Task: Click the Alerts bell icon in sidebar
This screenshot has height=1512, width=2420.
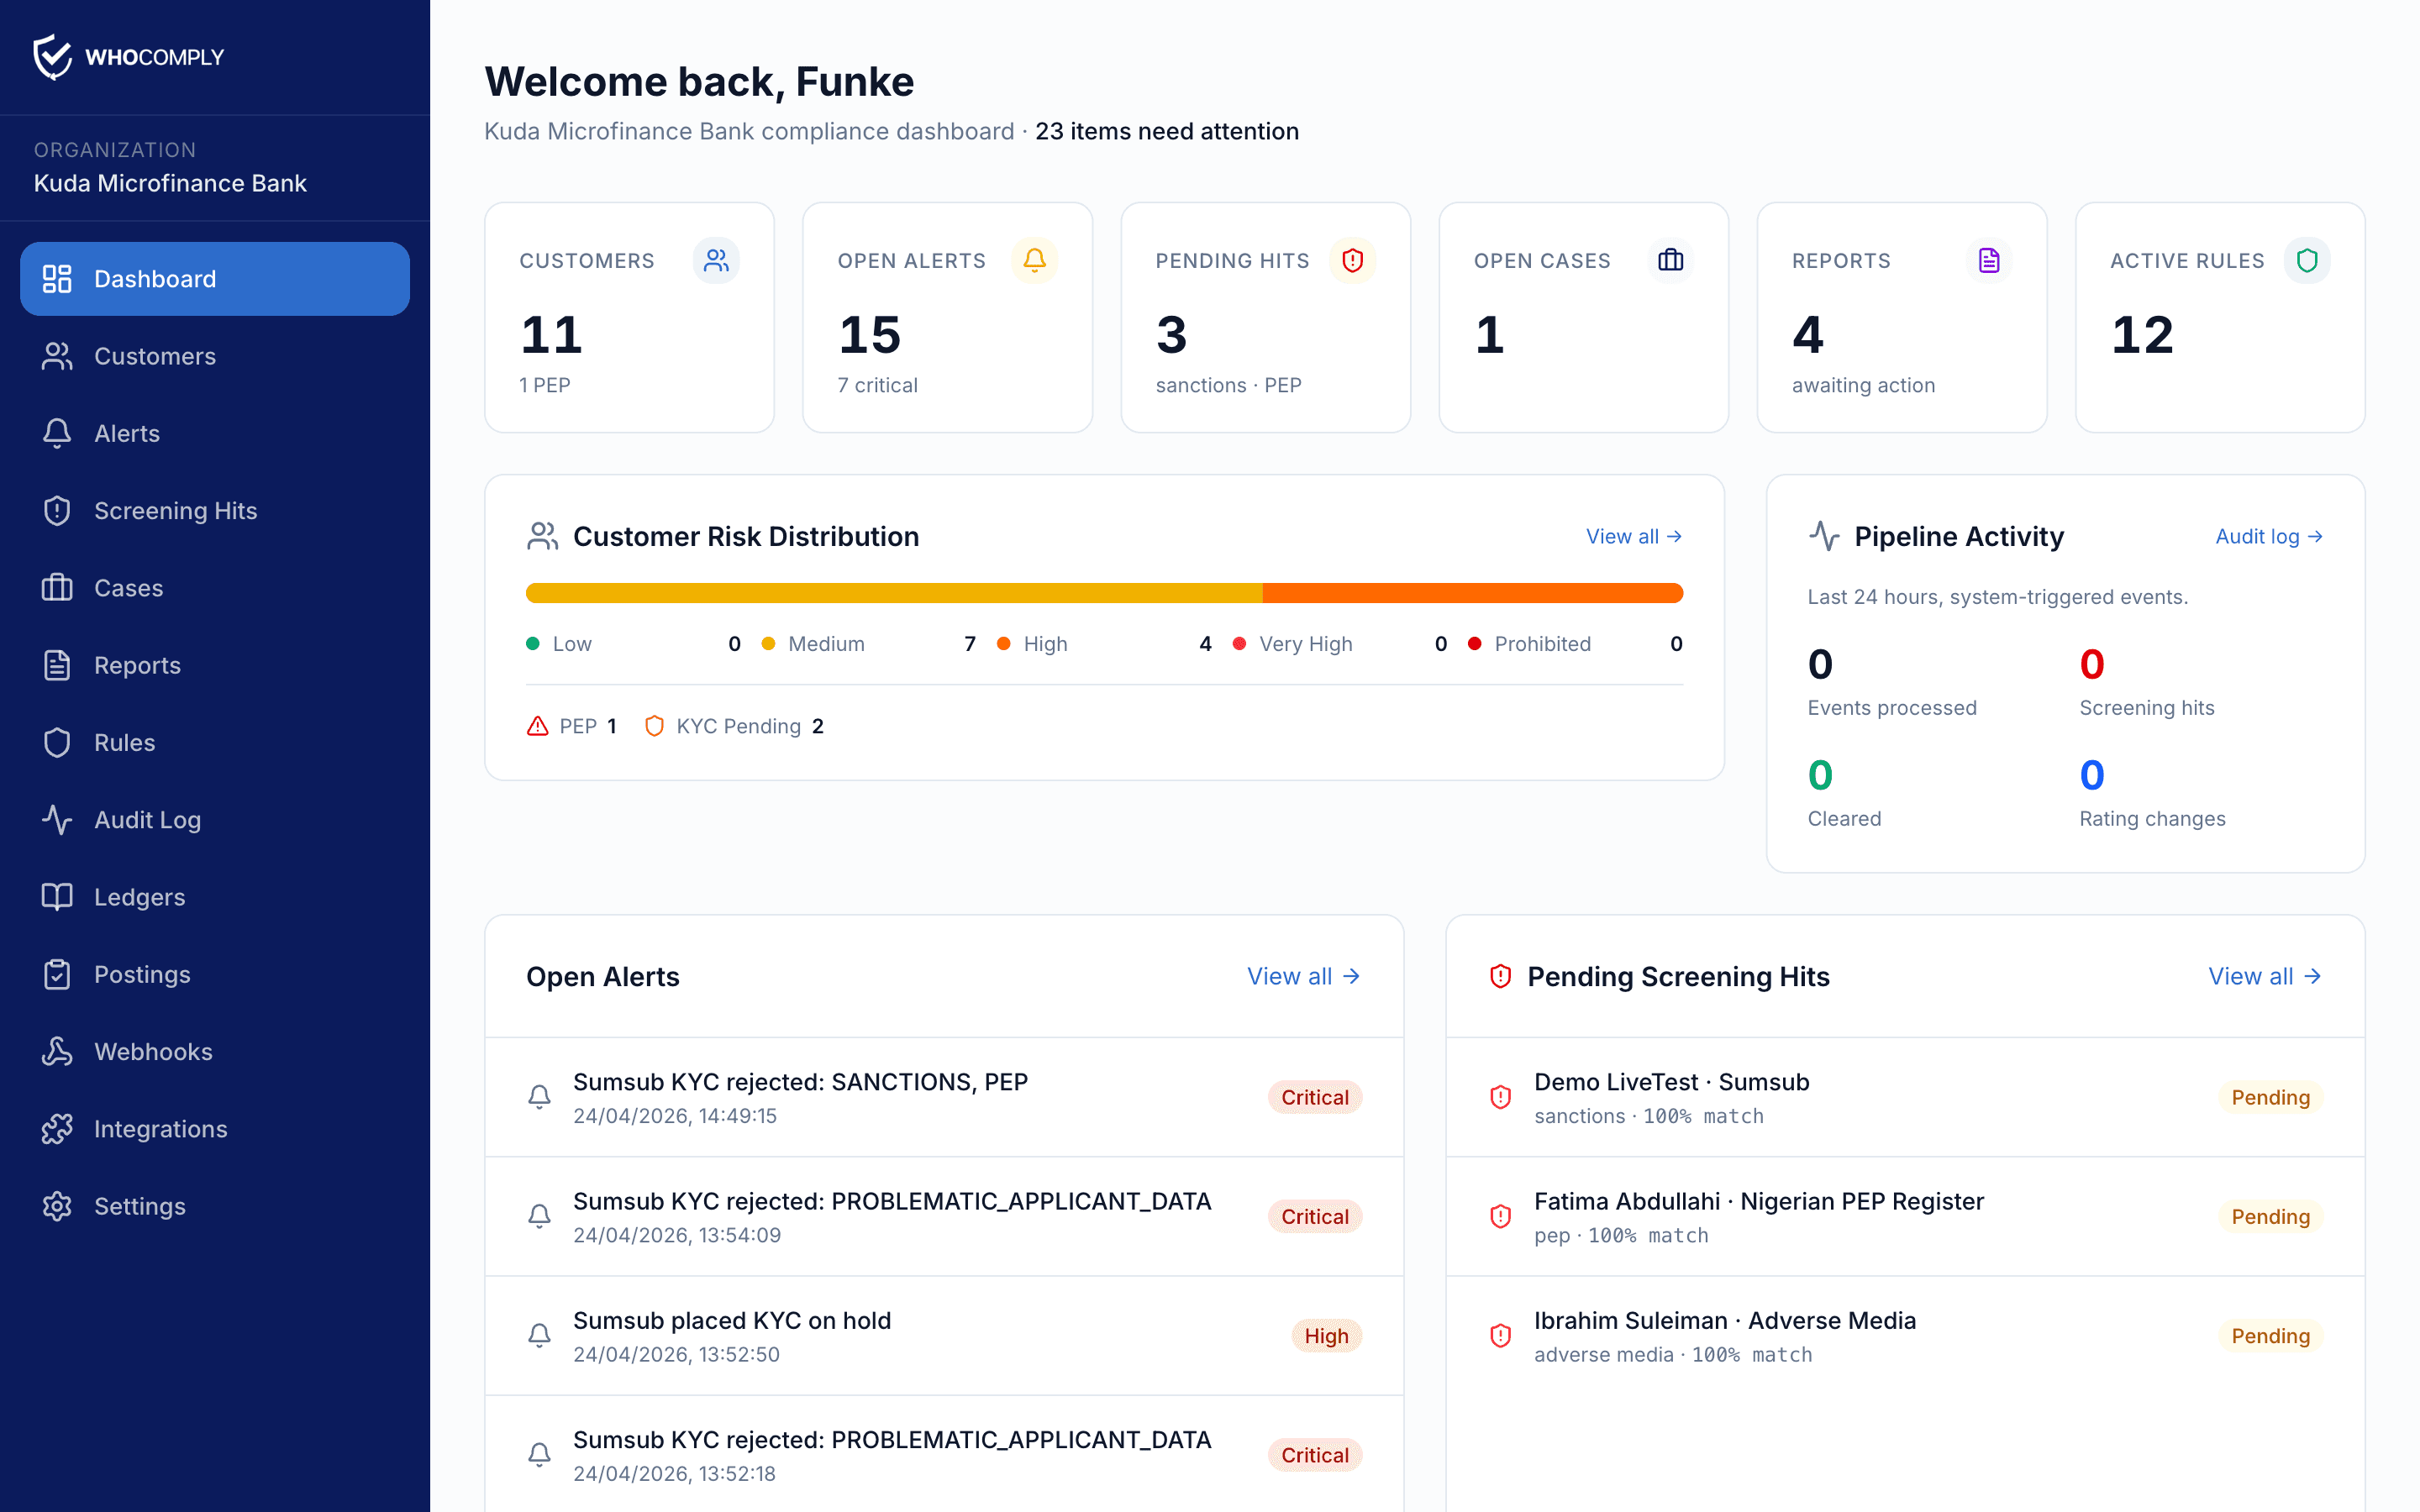Action: click(x=57, y=433)
